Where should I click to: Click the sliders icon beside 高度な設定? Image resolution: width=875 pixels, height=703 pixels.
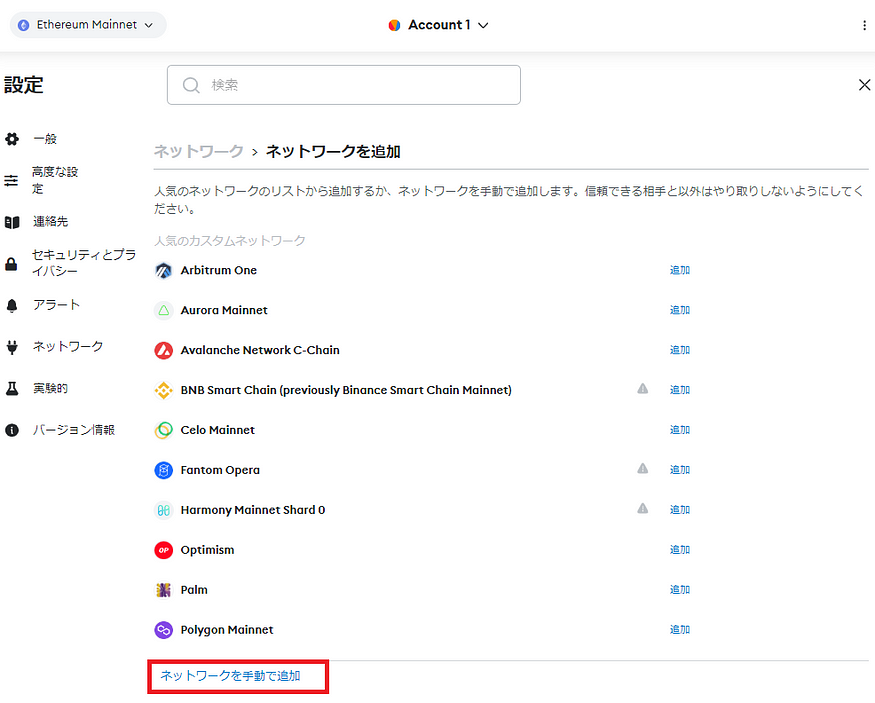11,180
